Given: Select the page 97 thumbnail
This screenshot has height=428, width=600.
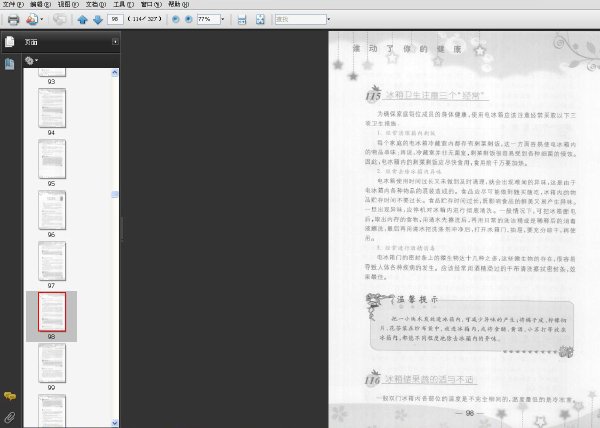Looking at the screenshot, I should [x=52, y=261].
